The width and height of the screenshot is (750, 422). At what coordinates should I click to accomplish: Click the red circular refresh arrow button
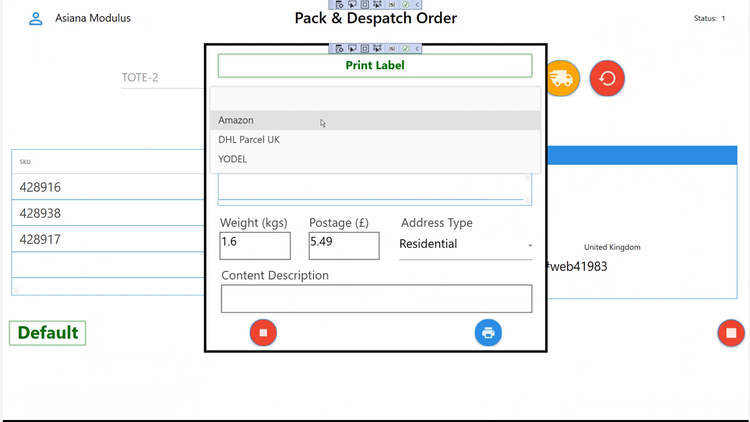click(x=607, y=79)
